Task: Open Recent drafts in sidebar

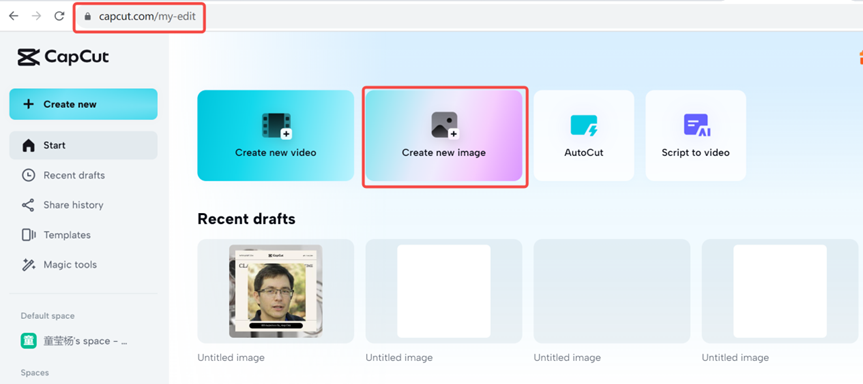Action: pyautogui.click(x=83, y=175)
